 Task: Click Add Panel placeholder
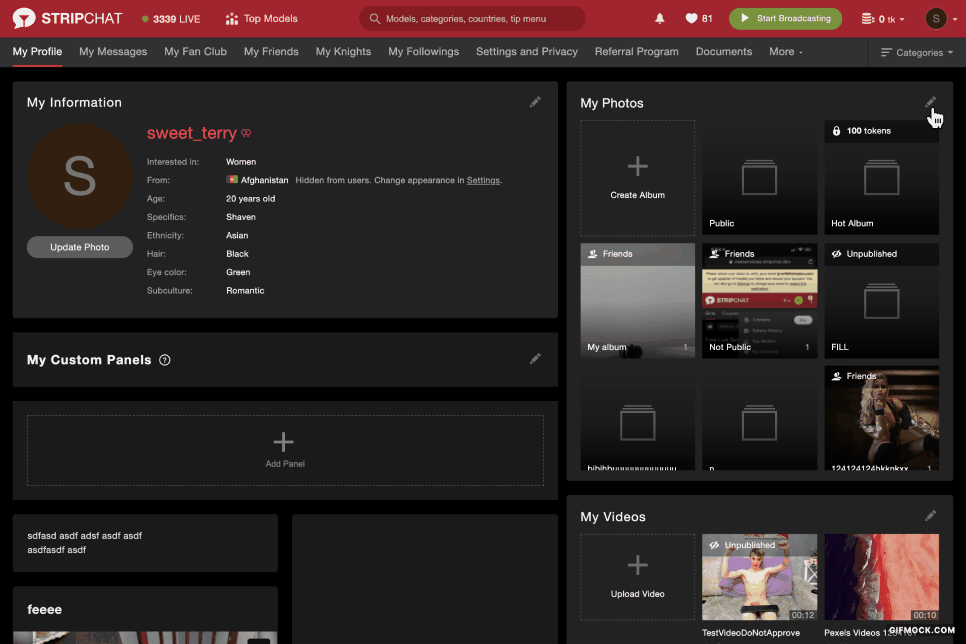click(x=285, y=449)
